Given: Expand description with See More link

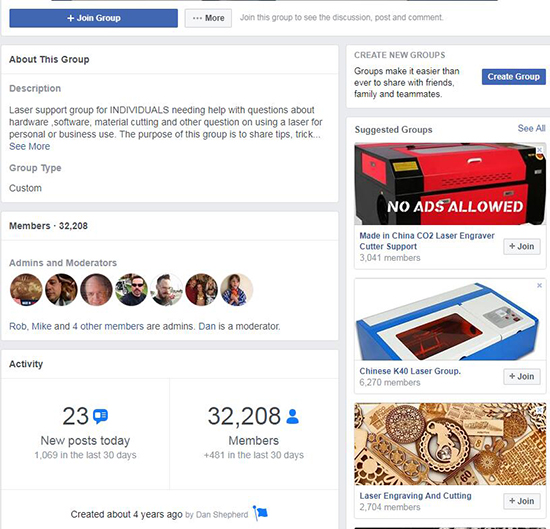Looking at the screenshot, I should (29, 146).
